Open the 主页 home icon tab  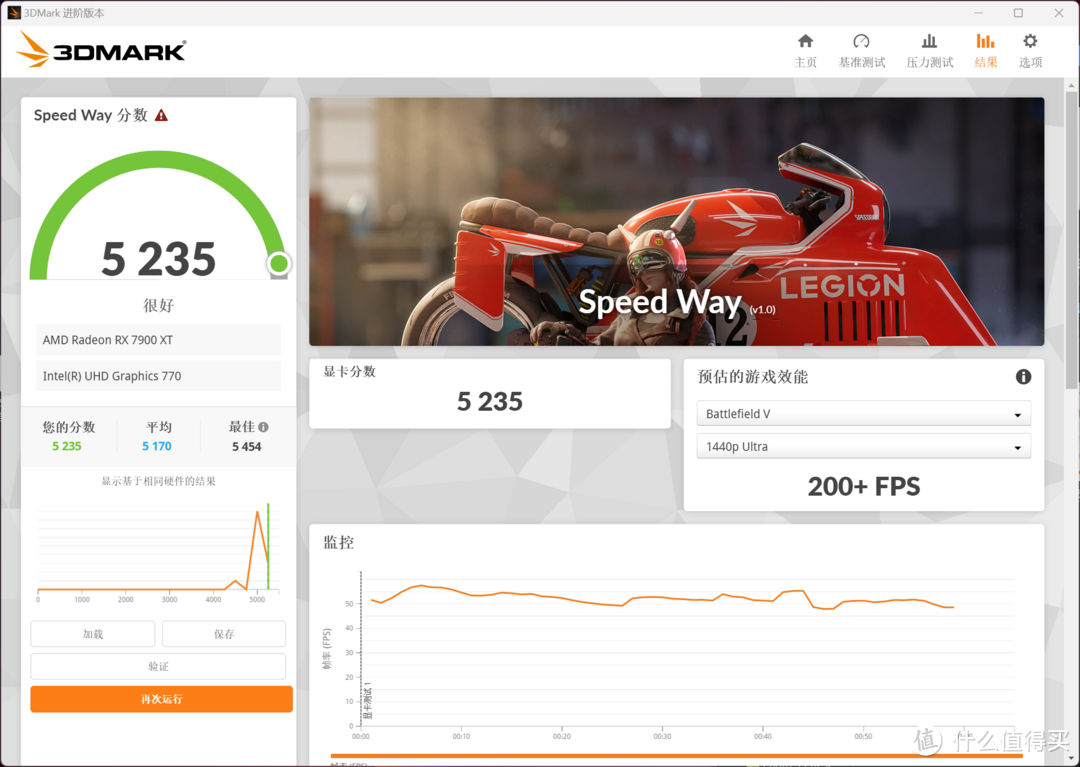pyautogui.click(x=805, y=50)
